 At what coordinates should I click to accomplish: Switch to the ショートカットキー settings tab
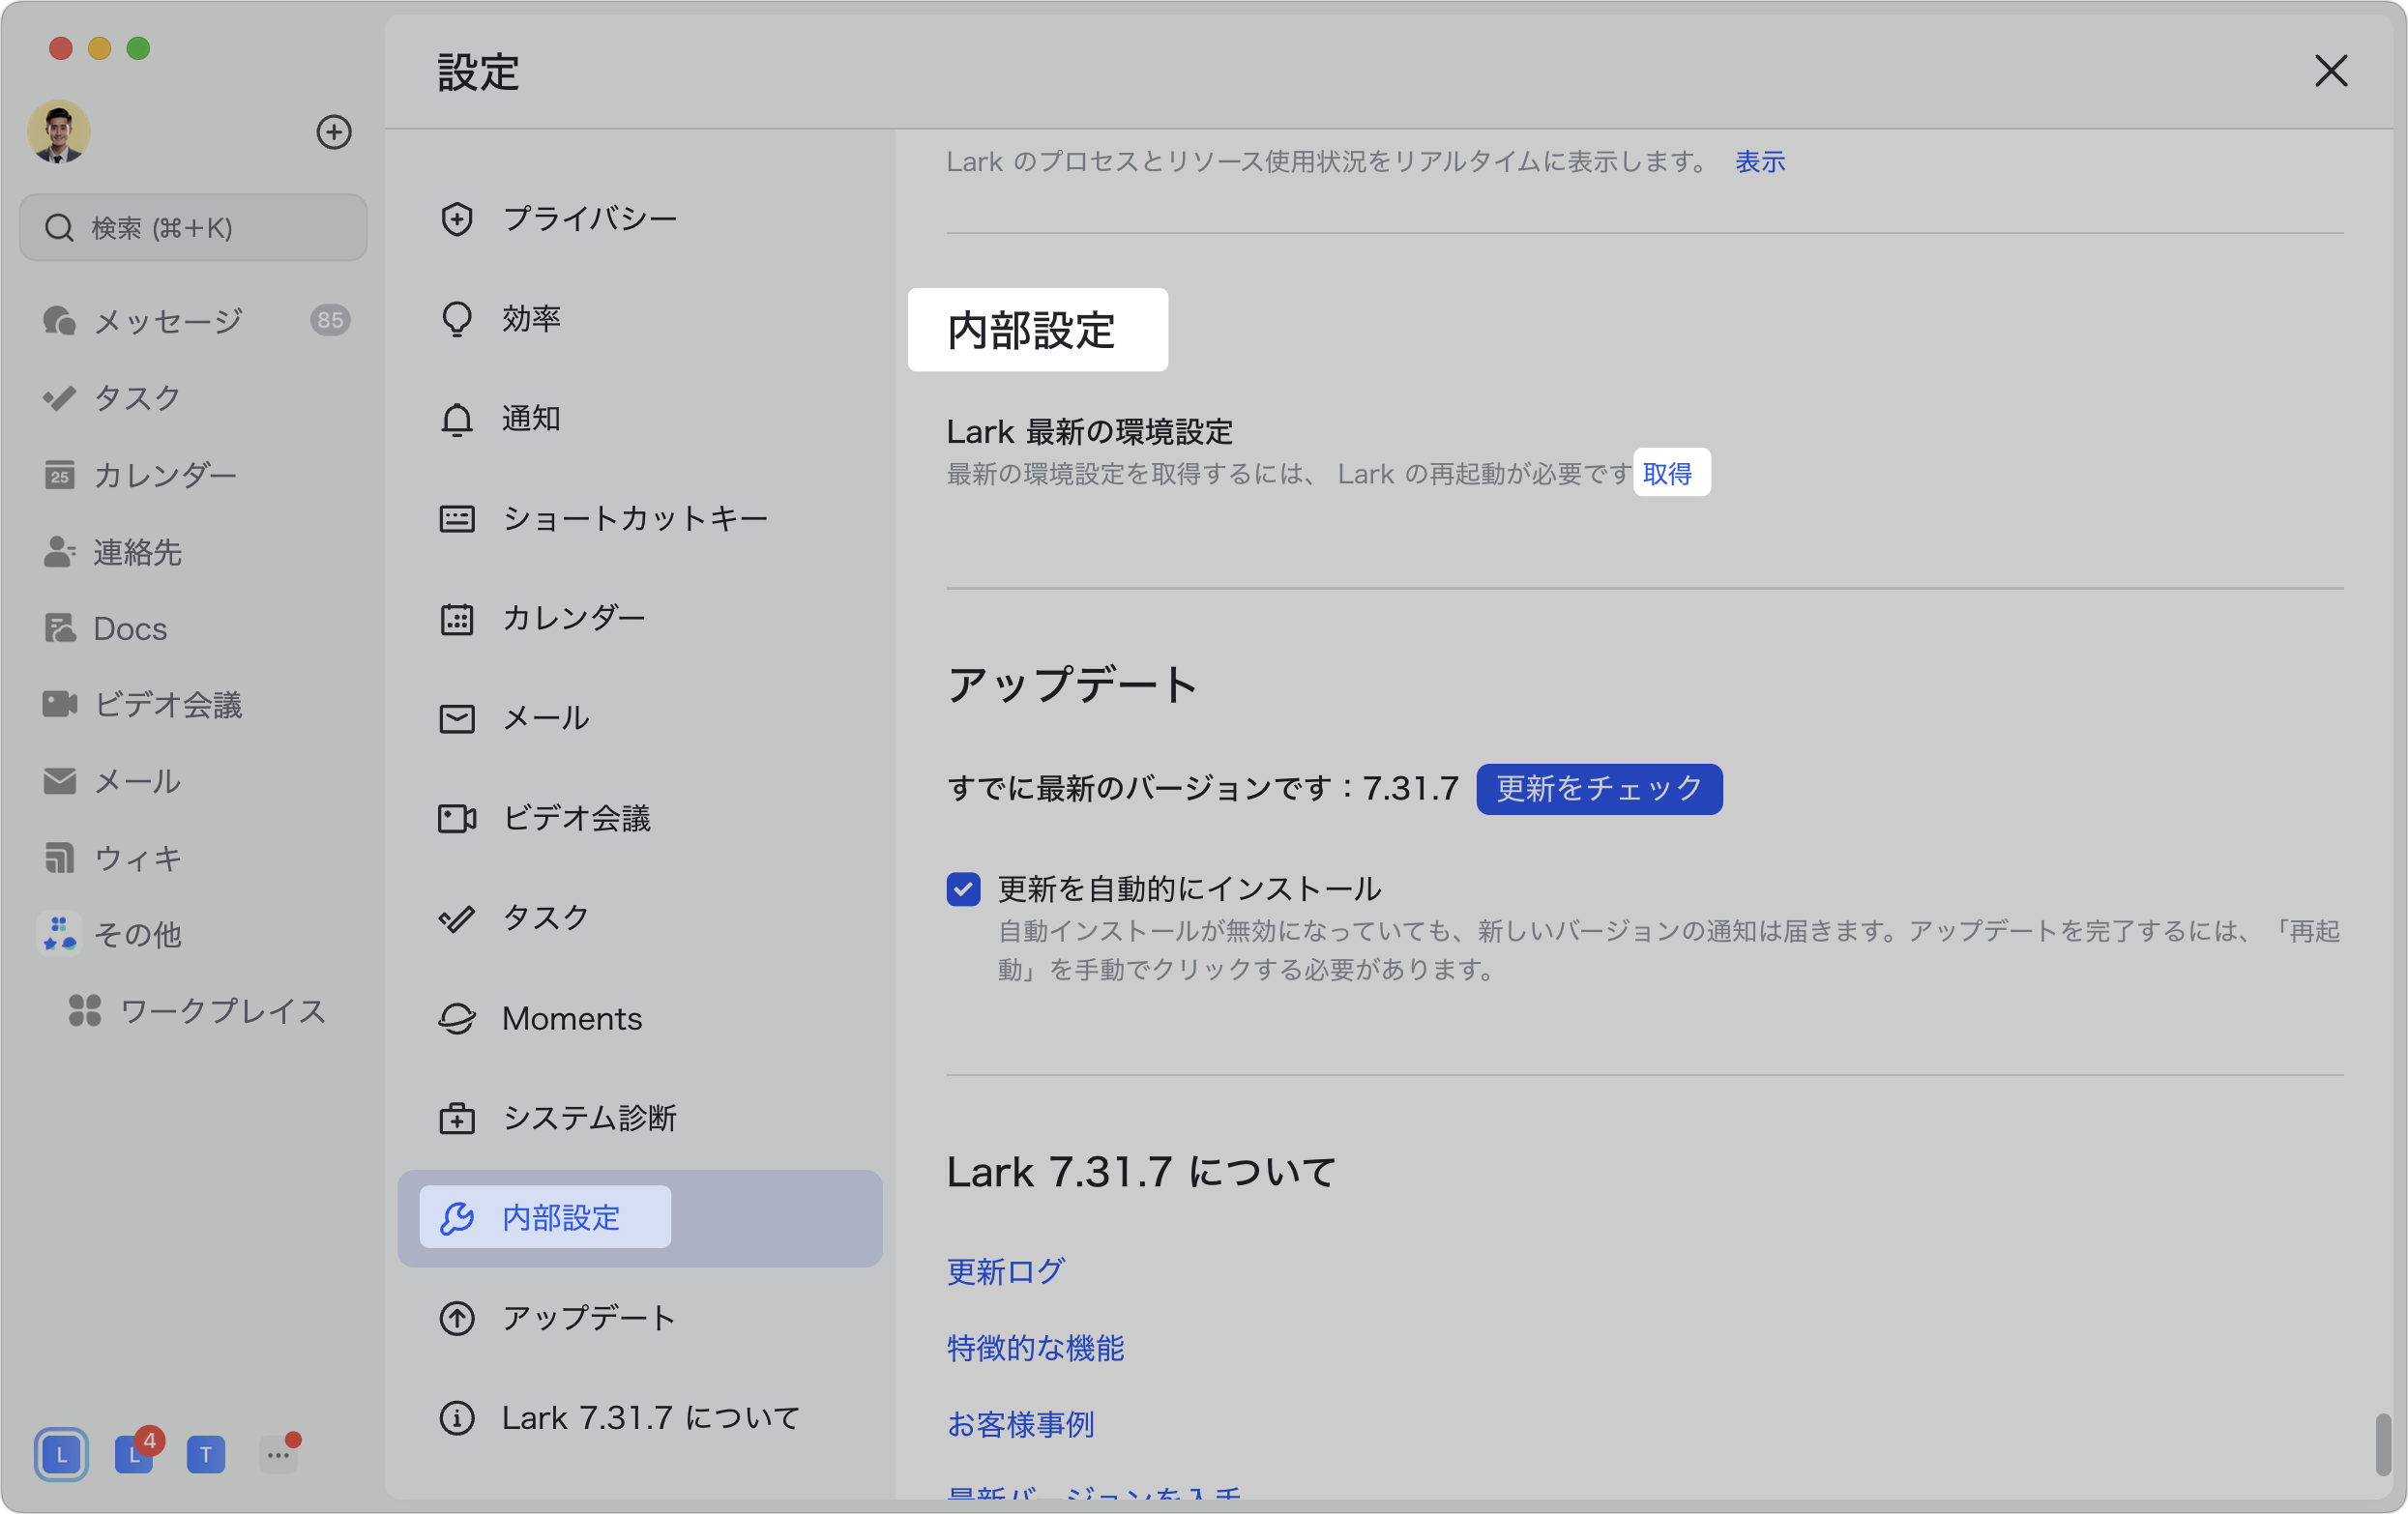(x=634, y=518)
